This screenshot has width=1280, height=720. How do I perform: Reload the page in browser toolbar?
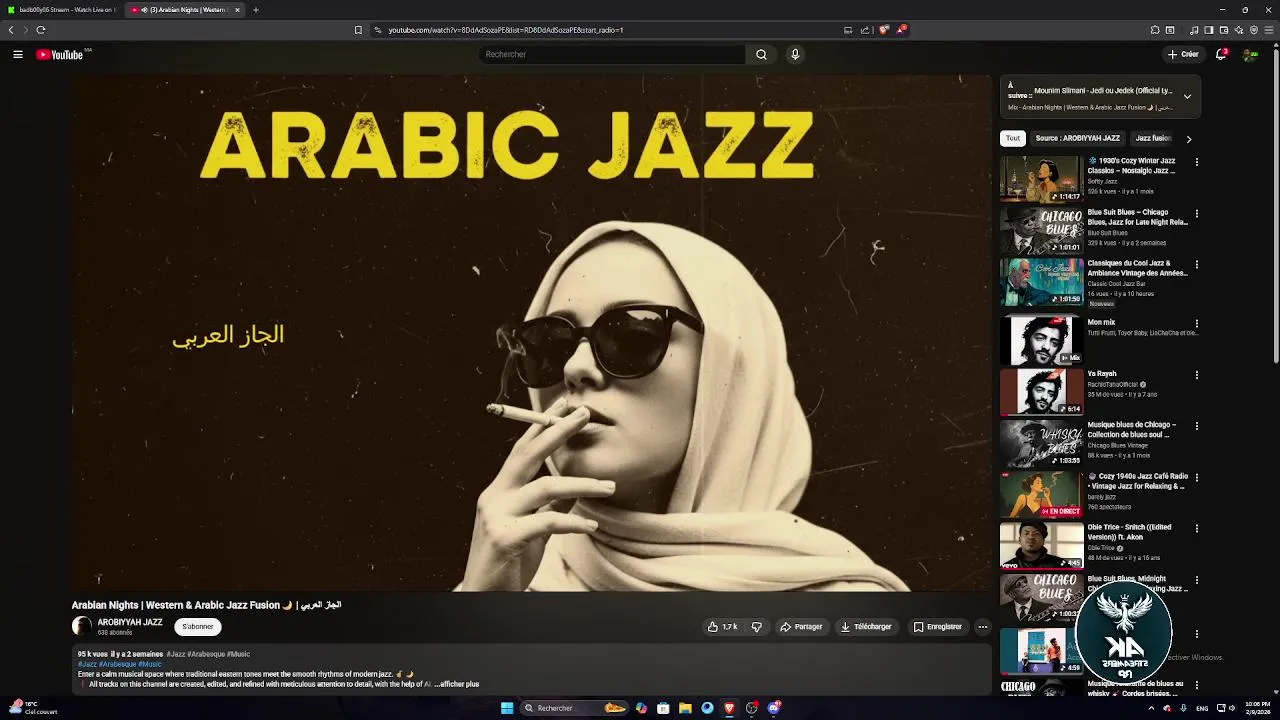click(x=41, y=30)
